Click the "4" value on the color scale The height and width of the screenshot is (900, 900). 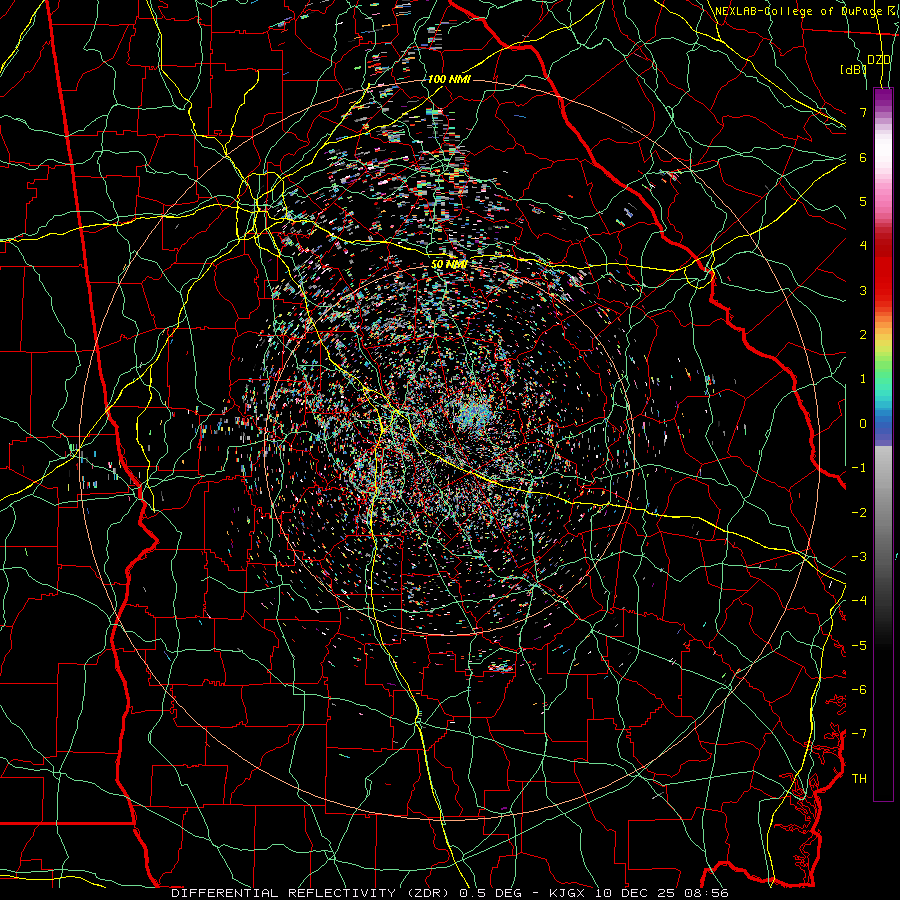pos(863,246)
